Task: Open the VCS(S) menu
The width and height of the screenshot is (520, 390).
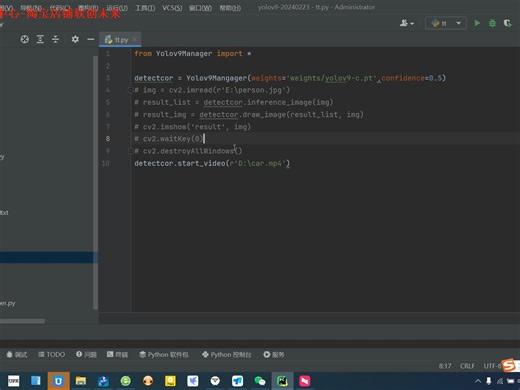Action: click(172, 8)
